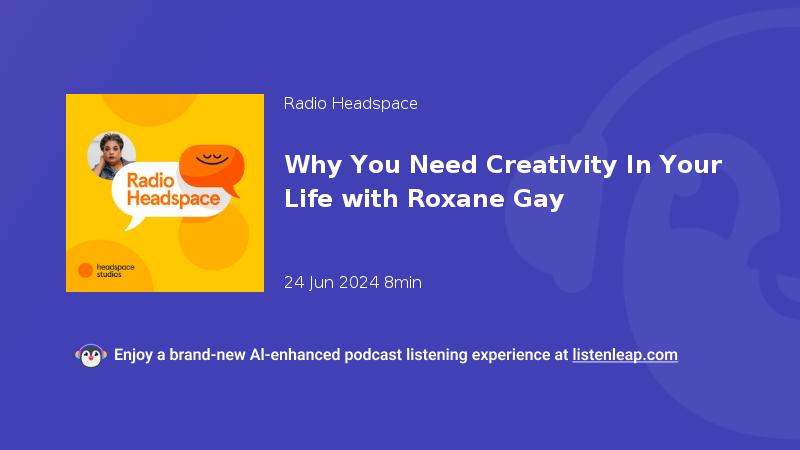Click the '24 Jun 2024 8min' date text
This screenshot has height=450, width=800.
[353, 282]
